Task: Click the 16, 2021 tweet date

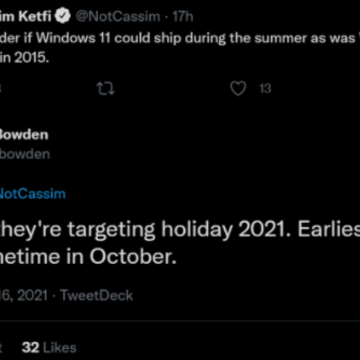Action: pyautogui.click(x=24, y=296)
